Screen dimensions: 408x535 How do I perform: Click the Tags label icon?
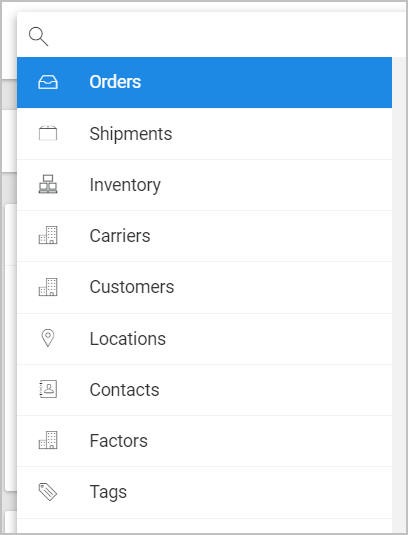pyautogui.click(x=48, y=492)
